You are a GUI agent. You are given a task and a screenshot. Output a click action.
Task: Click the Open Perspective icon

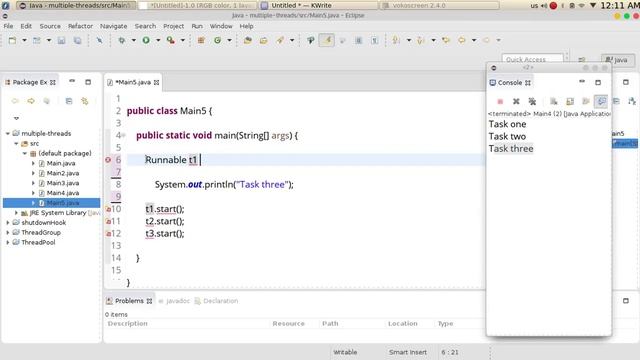pyautogui.click(x=582, y=60)
